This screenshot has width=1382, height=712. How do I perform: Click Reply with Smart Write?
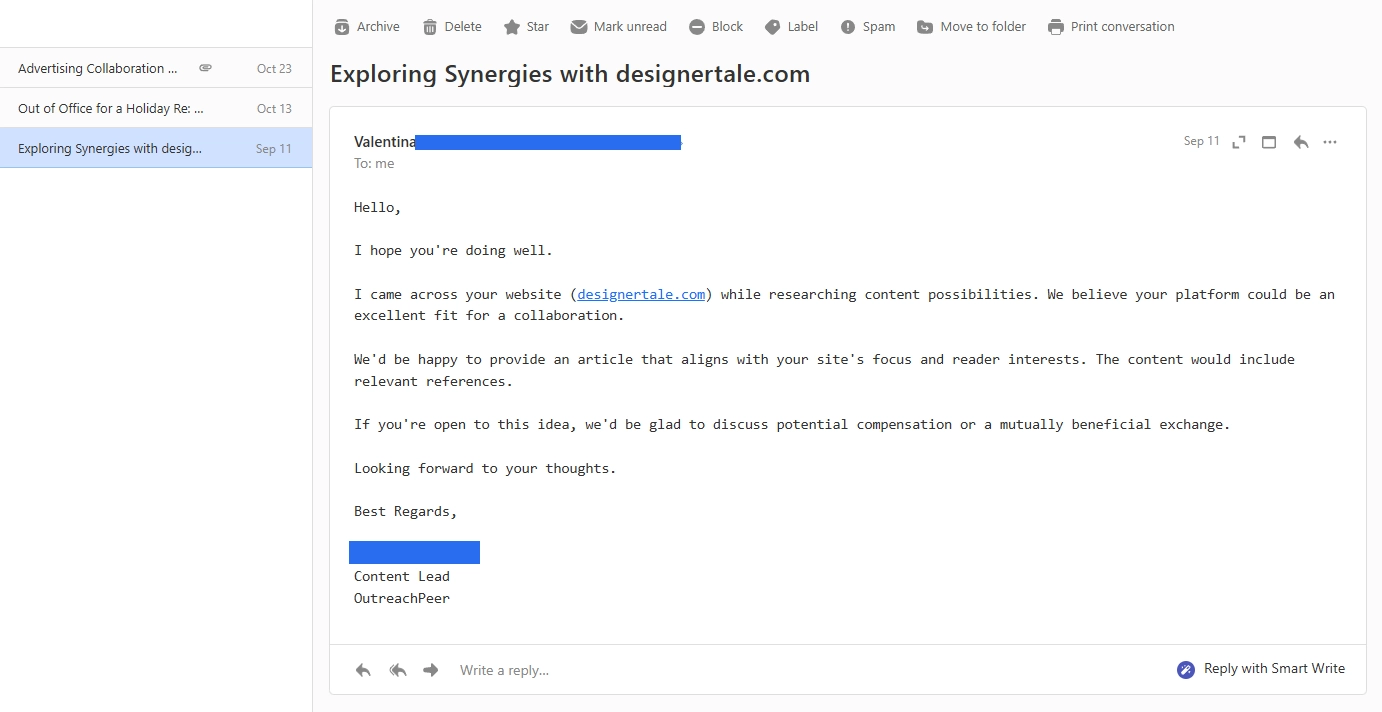point(1261,669)
